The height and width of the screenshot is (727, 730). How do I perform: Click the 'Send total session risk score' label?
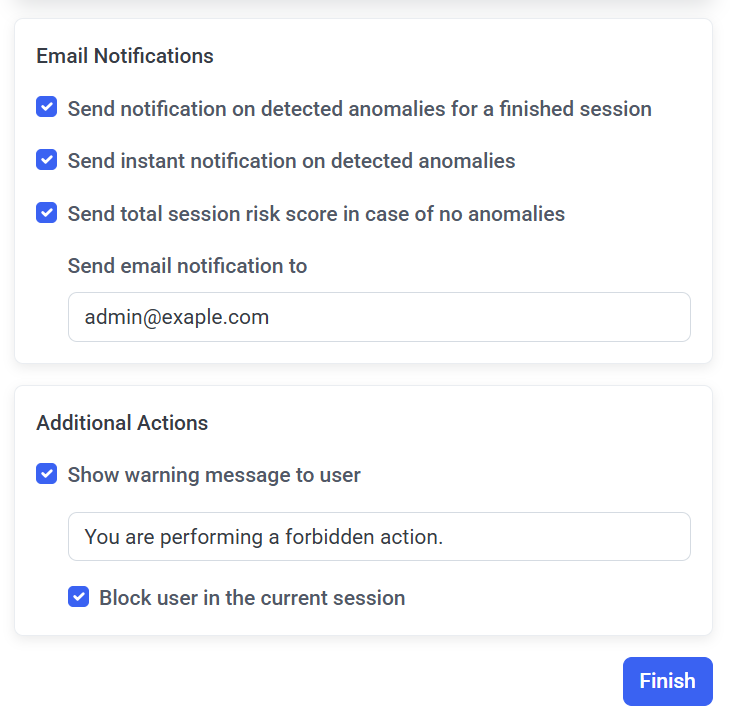click(316, 214)
